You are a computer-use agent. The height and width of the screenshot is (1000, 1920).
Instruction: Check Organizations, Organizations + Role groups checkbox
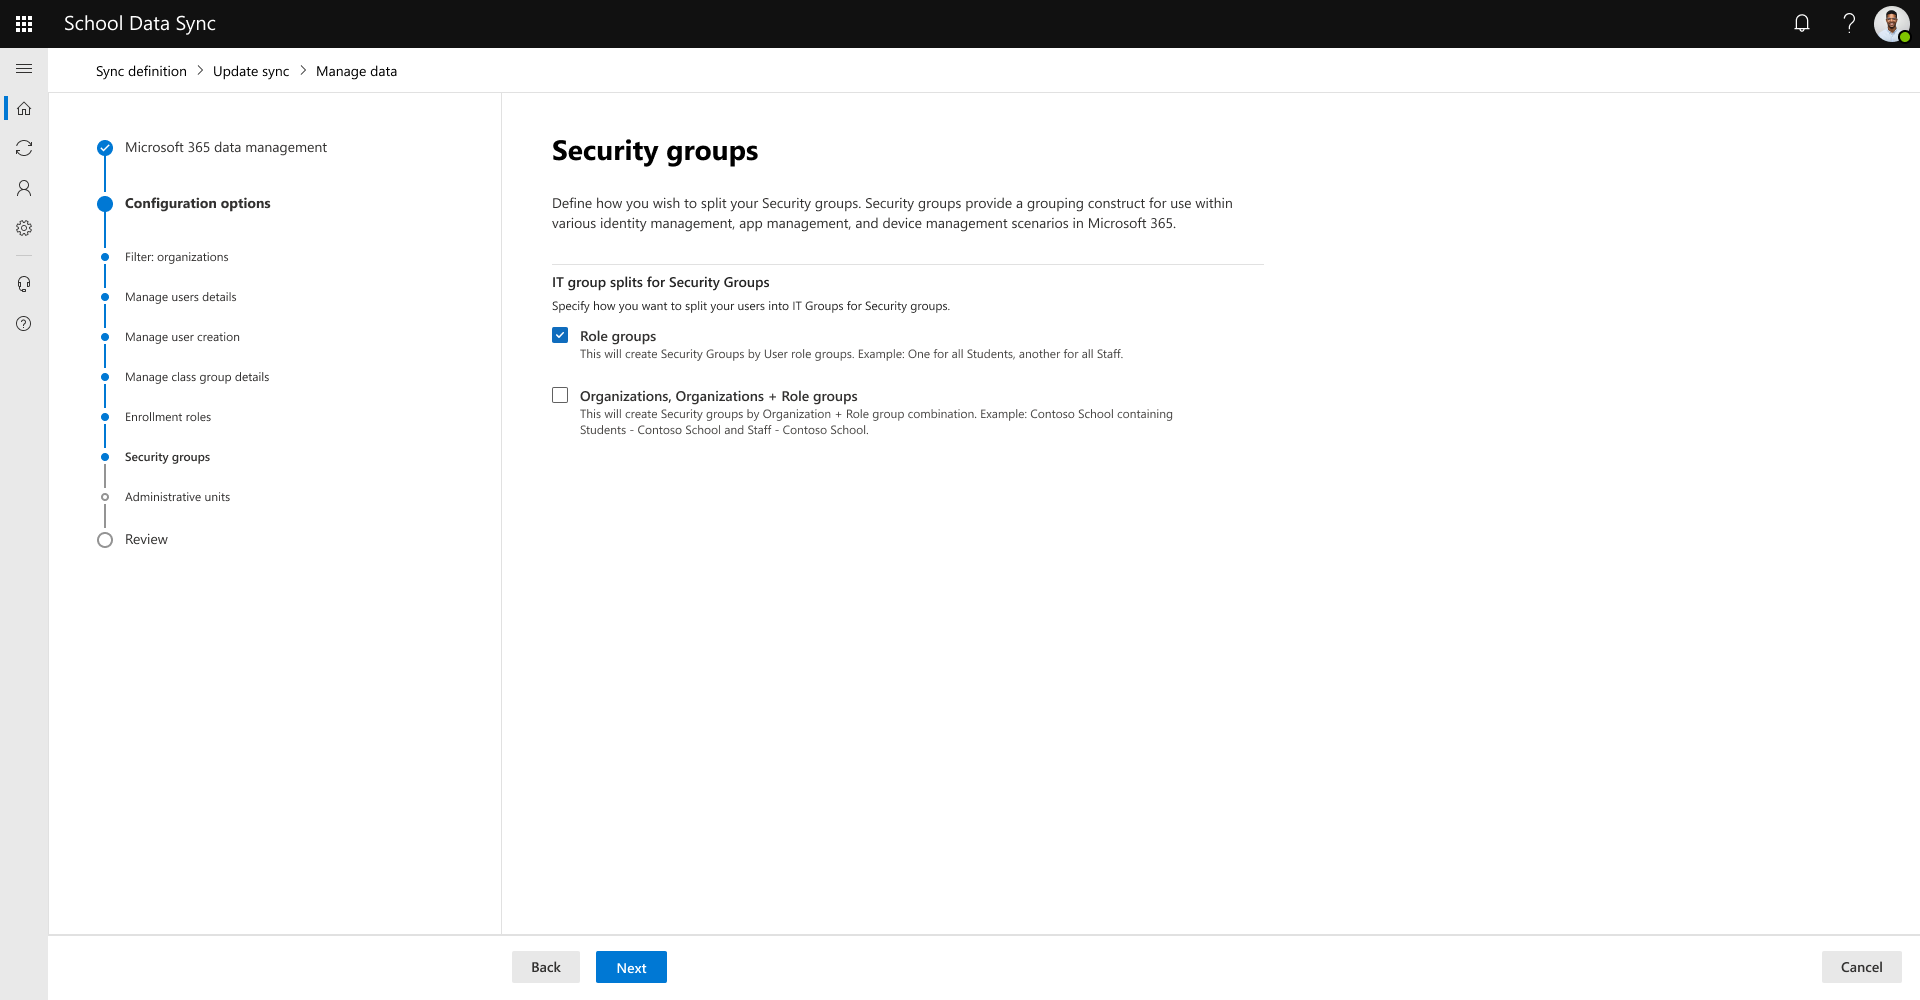point(560,395)
